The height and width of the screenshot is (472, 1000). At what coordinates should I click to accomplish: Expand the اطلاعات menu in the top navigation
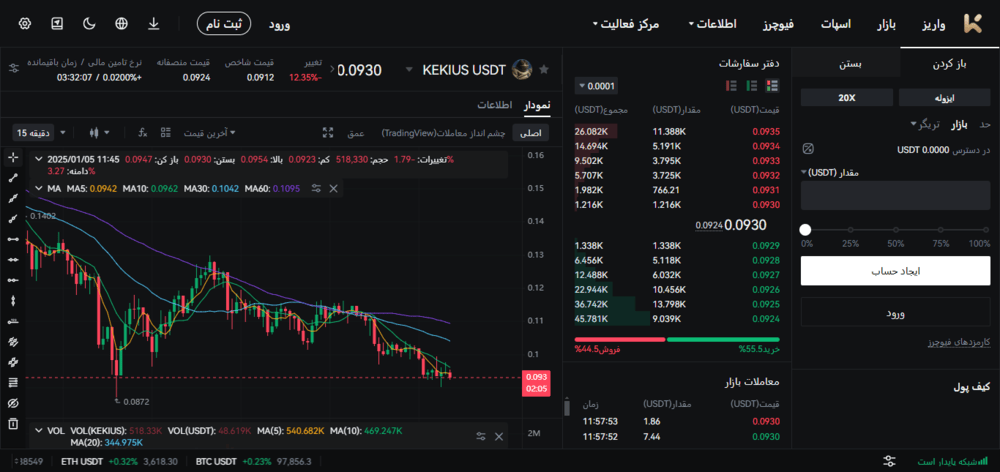tap(712, 24)
